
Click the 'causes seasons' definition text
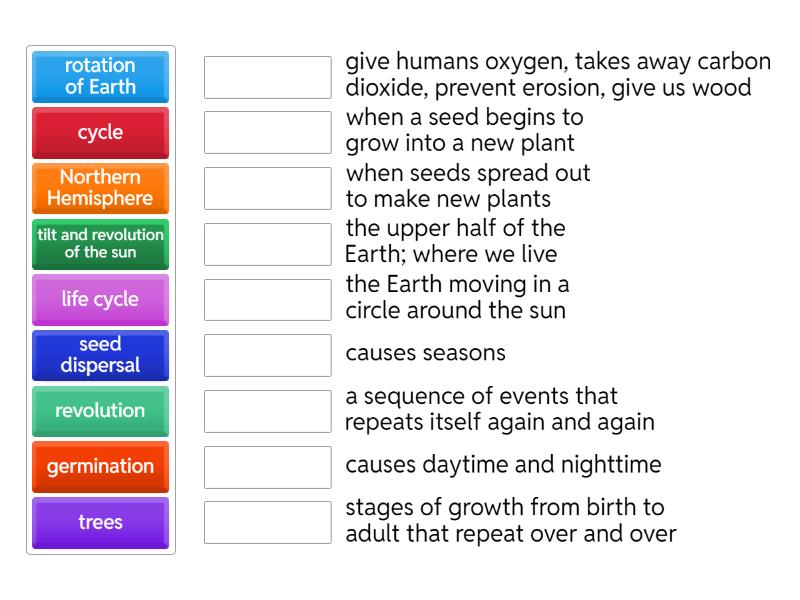[x=426, y=354]
